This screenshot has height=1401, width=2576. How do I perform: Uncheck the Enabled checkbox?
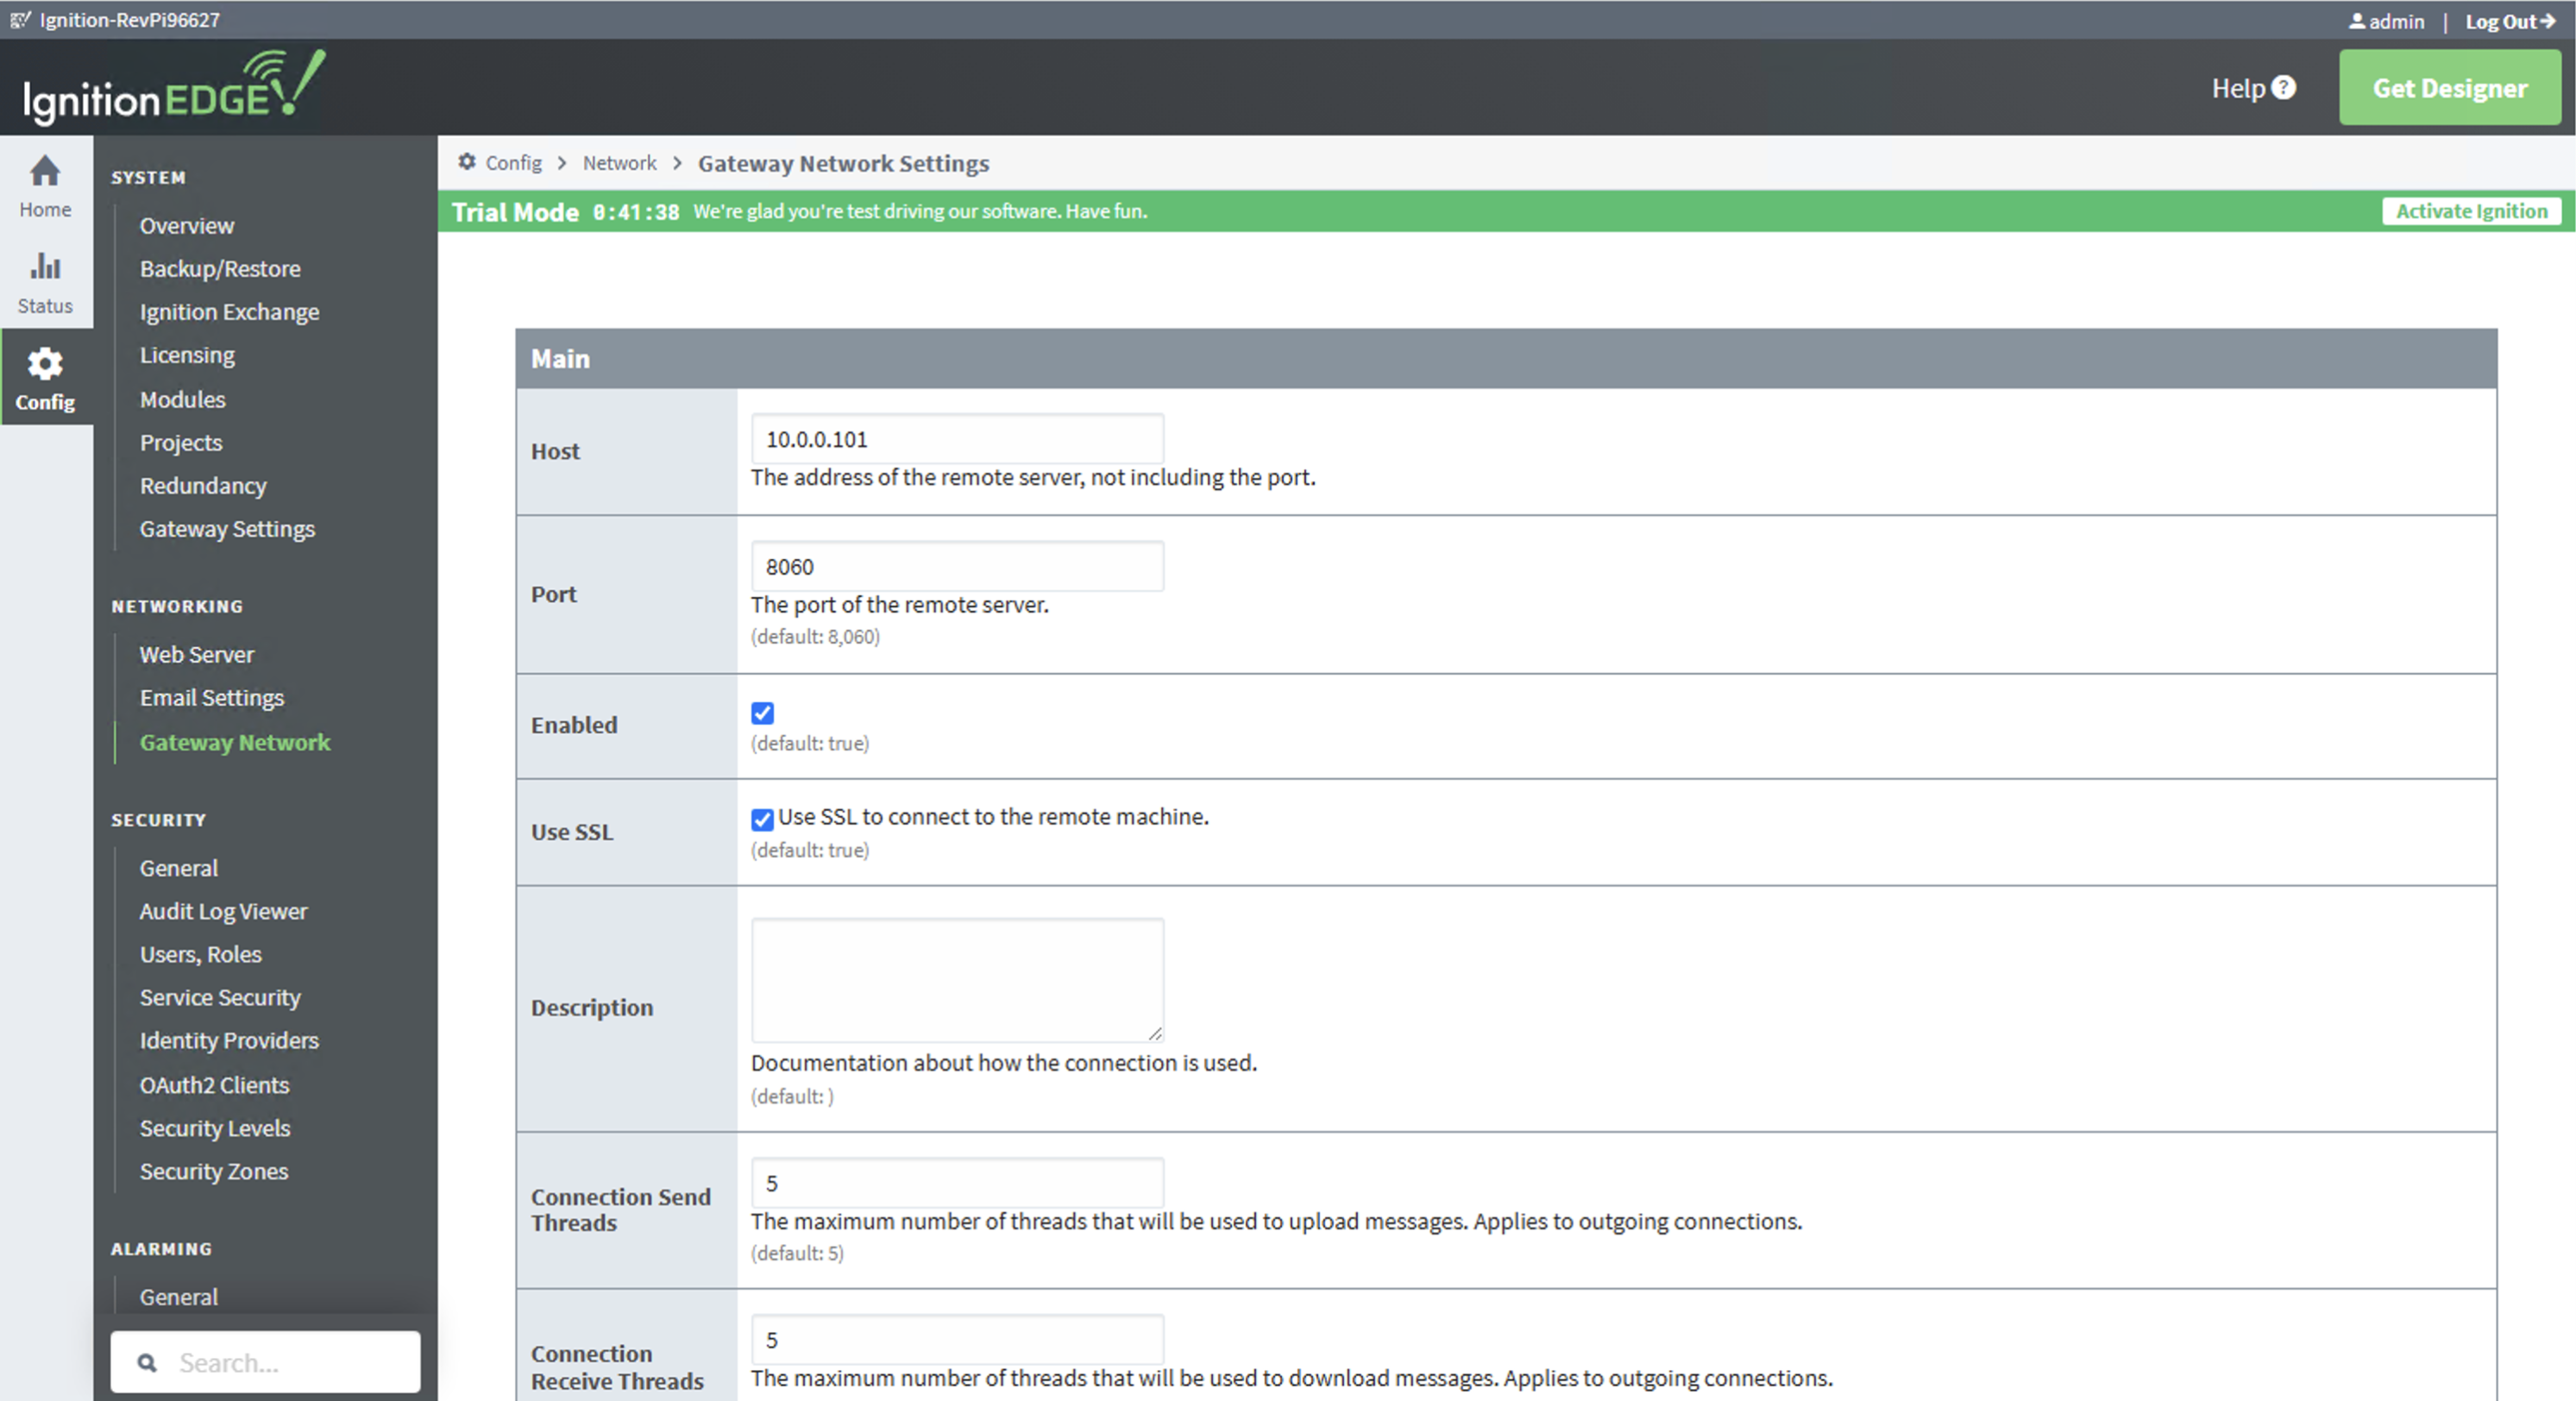click(762, 713)
